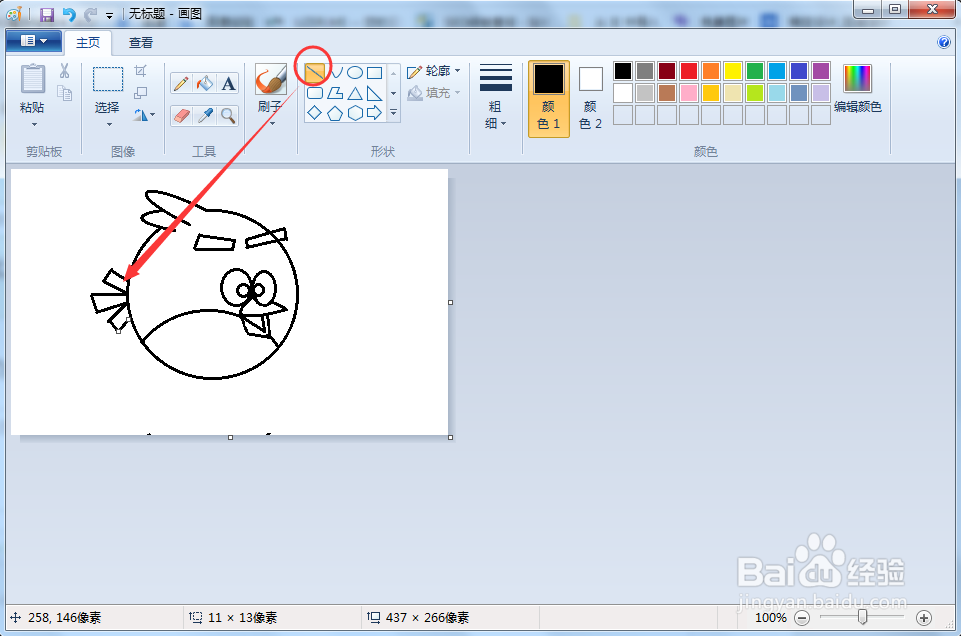The width and height of the screenshot is (961, 636).
Task: Select the Pentagon shape
Action: tap(335, 113)
